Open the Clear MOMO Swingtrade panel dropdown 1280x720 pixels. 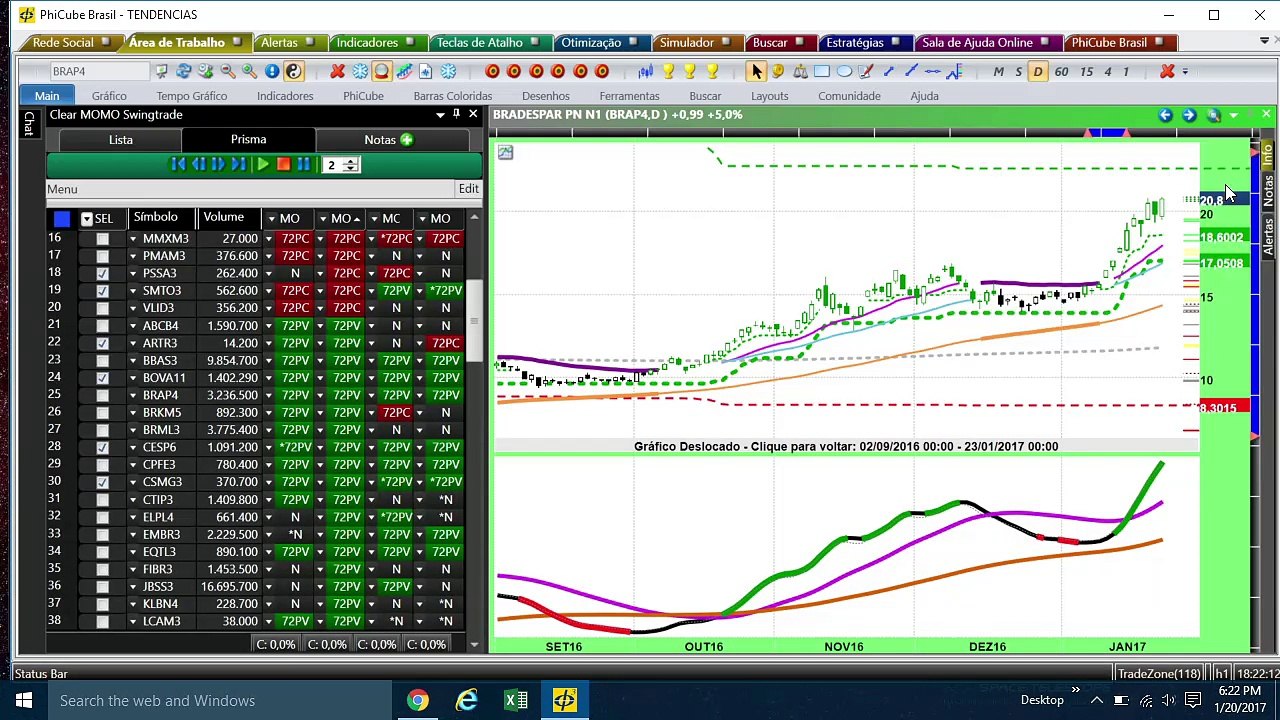pos(440,114)
